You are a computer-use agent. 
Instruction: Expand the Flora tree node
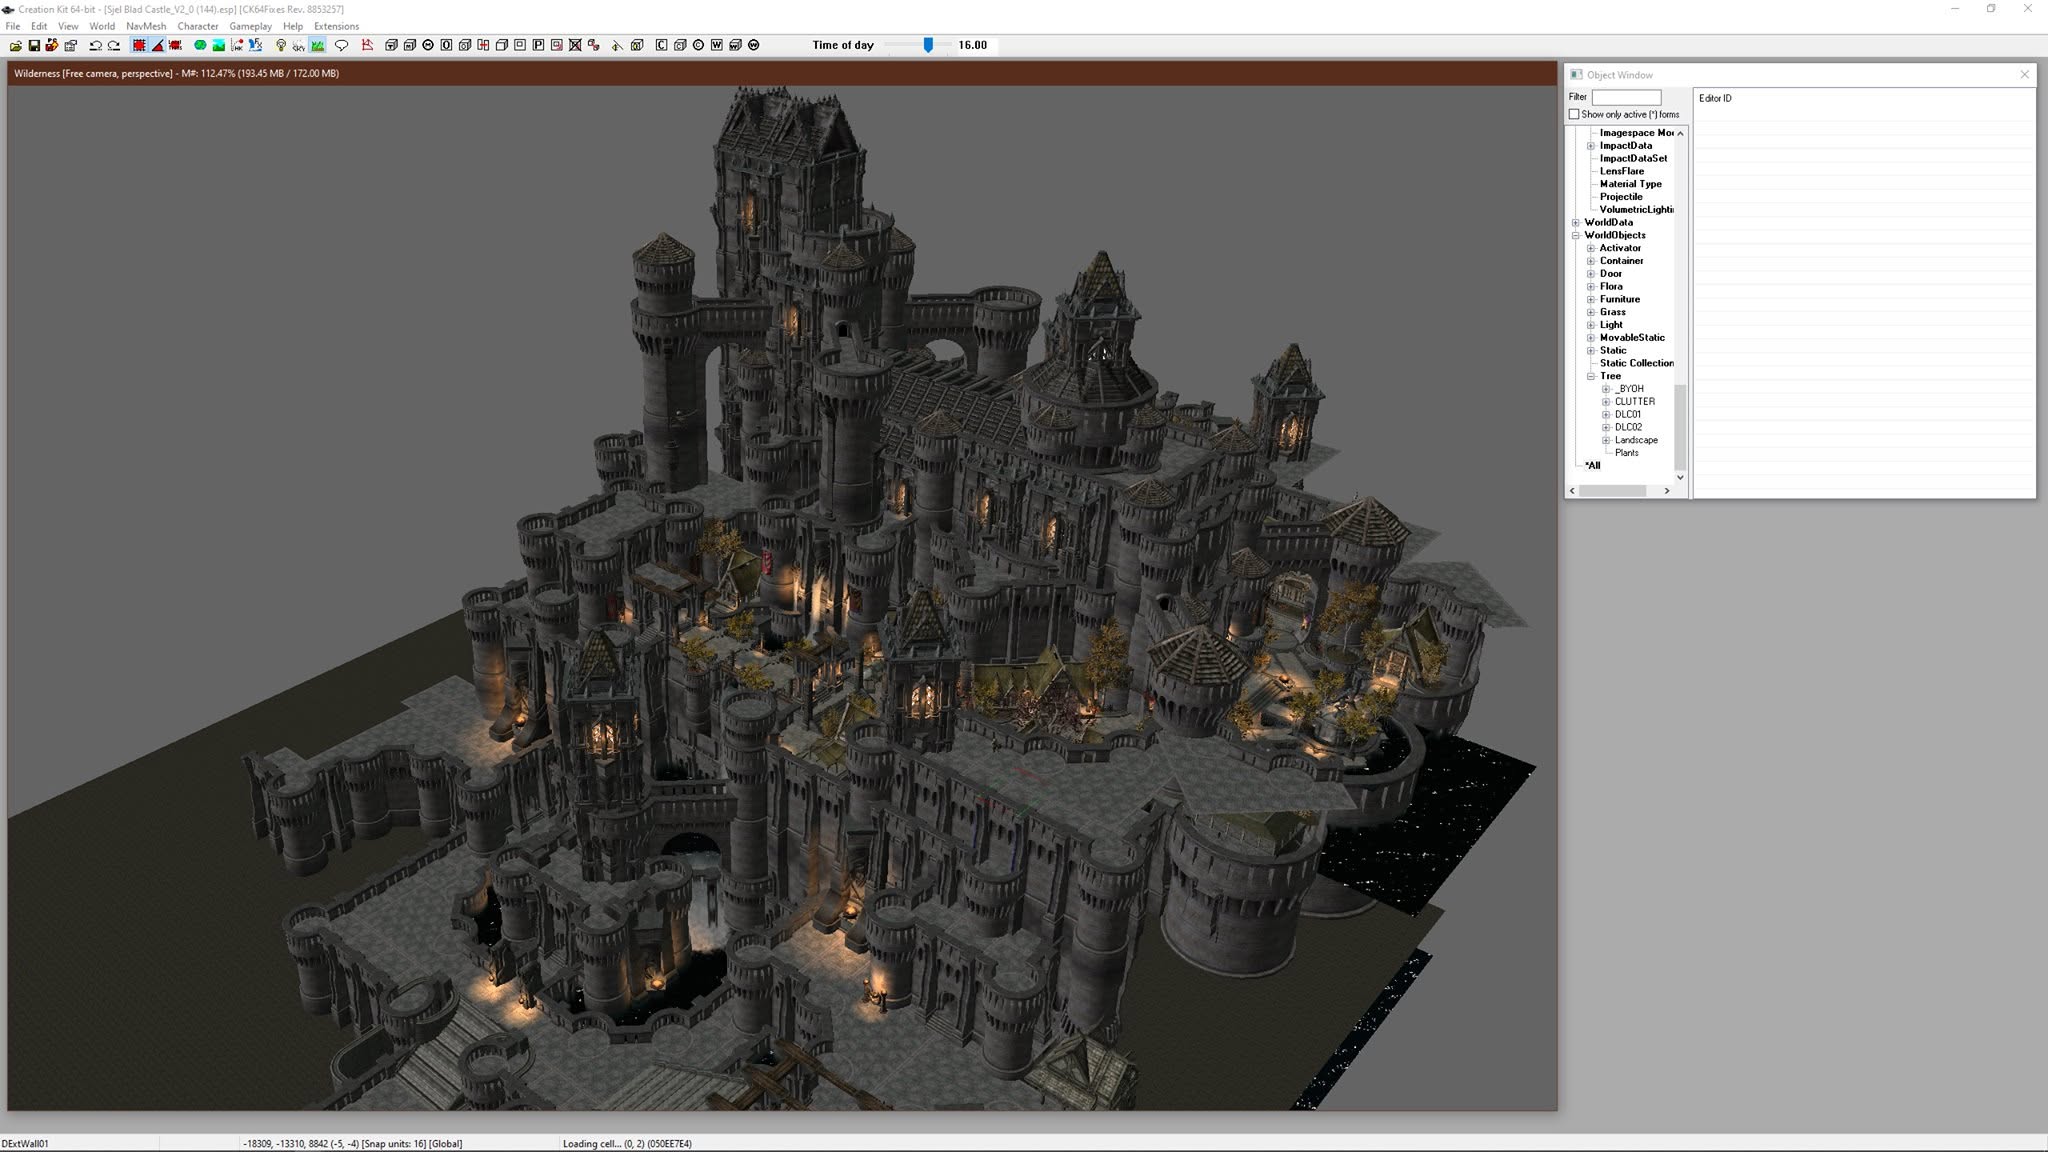[1591, 287]
